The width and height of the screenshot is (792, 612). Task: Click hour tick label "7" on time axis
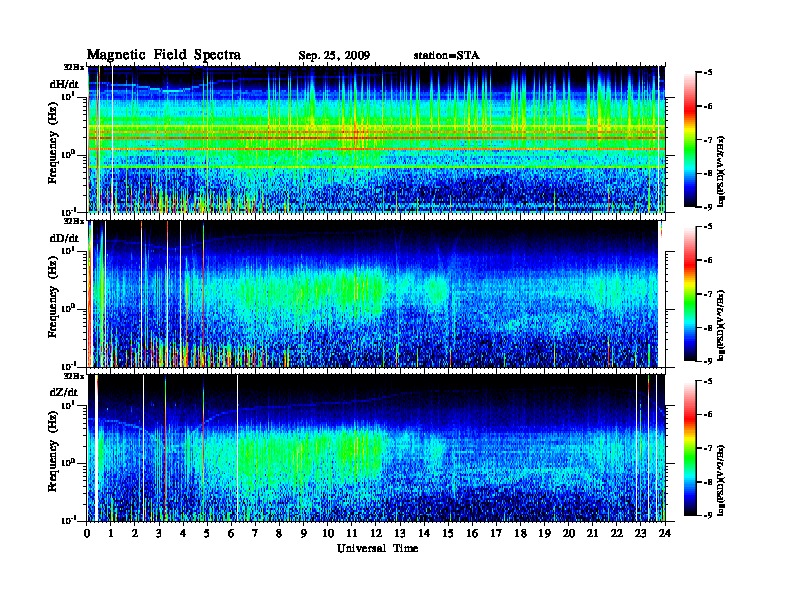255,533
